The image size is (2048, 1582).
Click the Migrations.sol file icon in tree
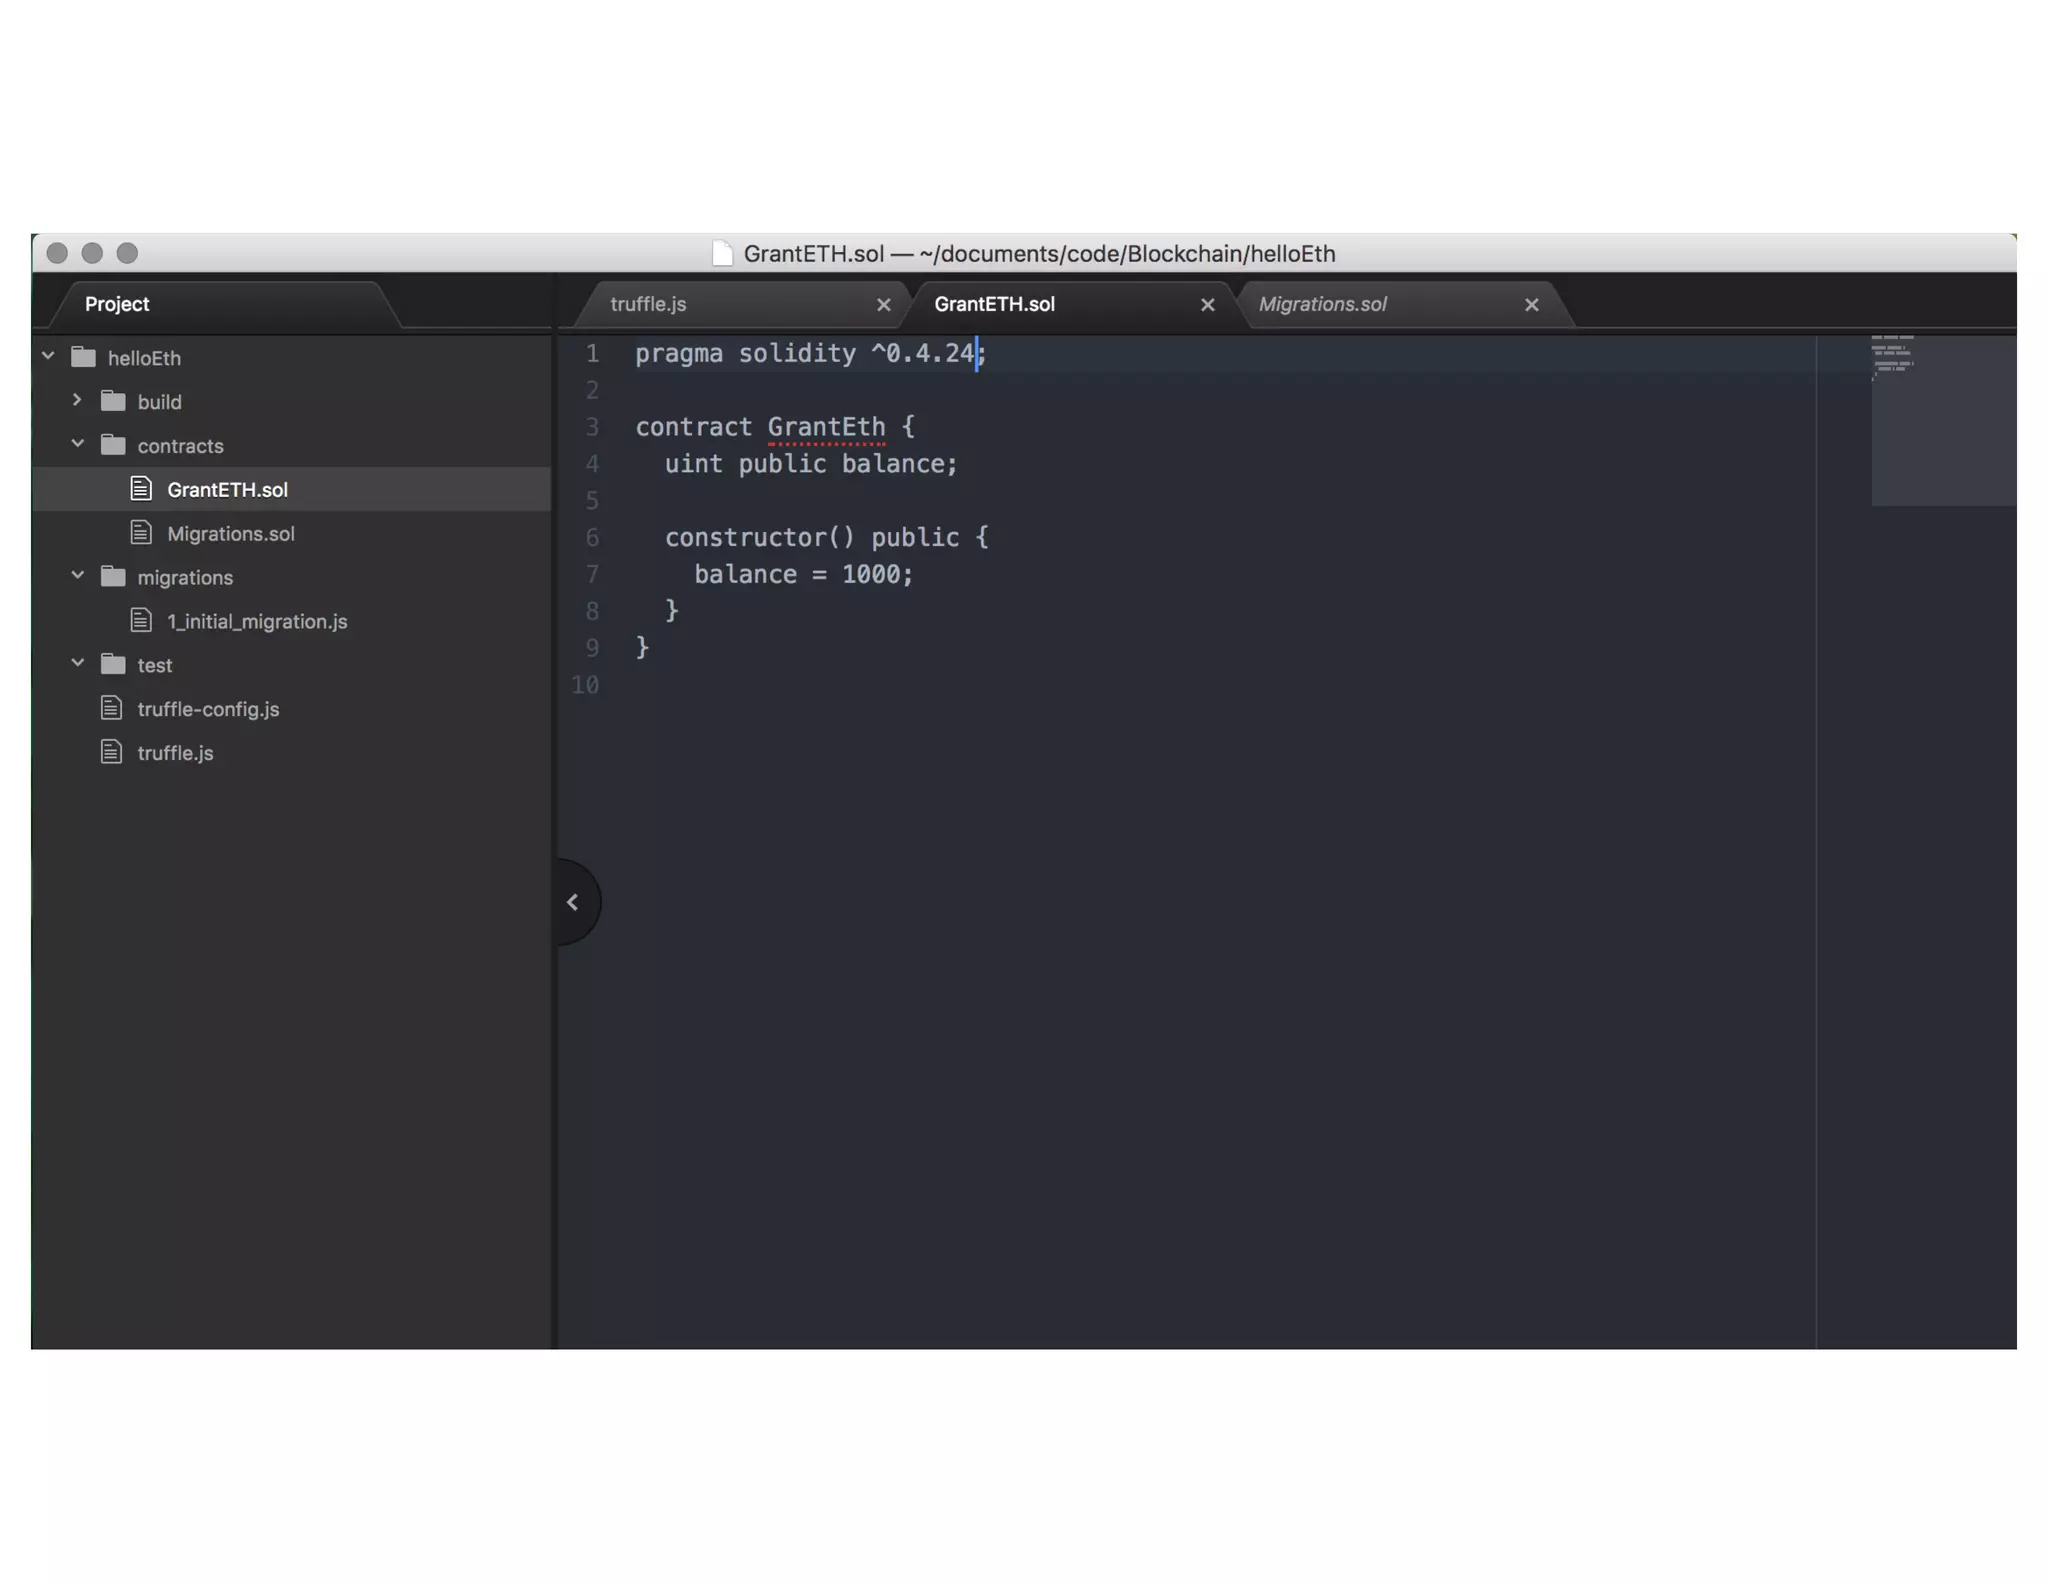(x=141, y=533)
